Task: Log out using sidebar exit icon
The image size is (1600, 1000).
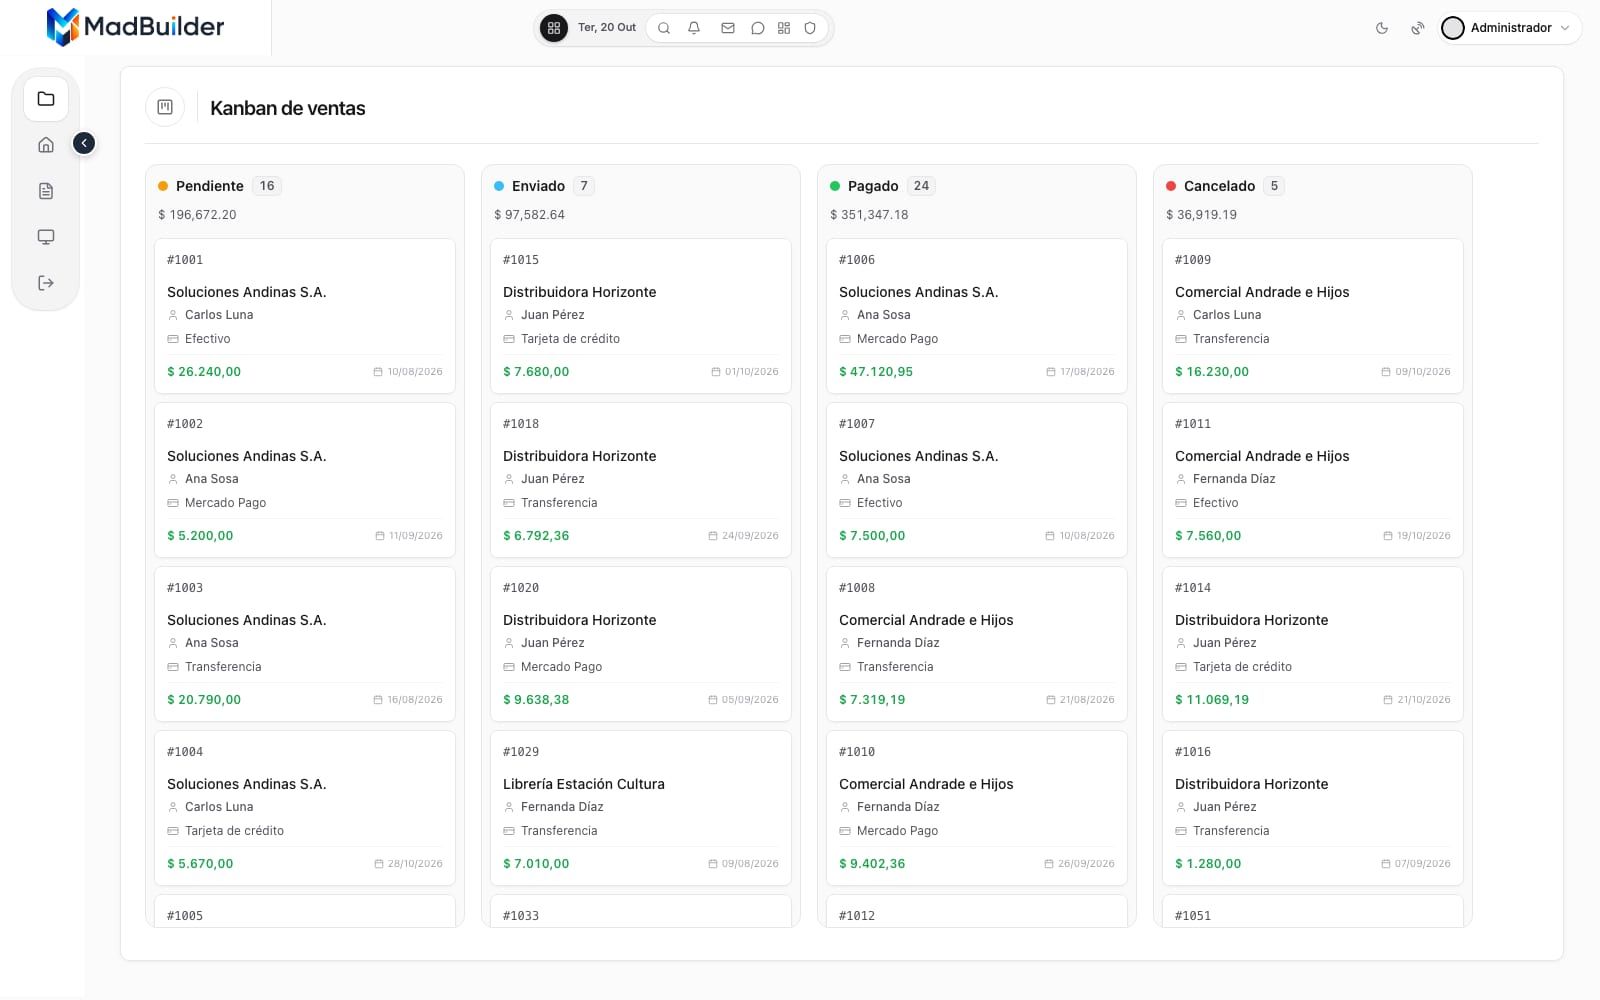Action: [x=46, y=283]
